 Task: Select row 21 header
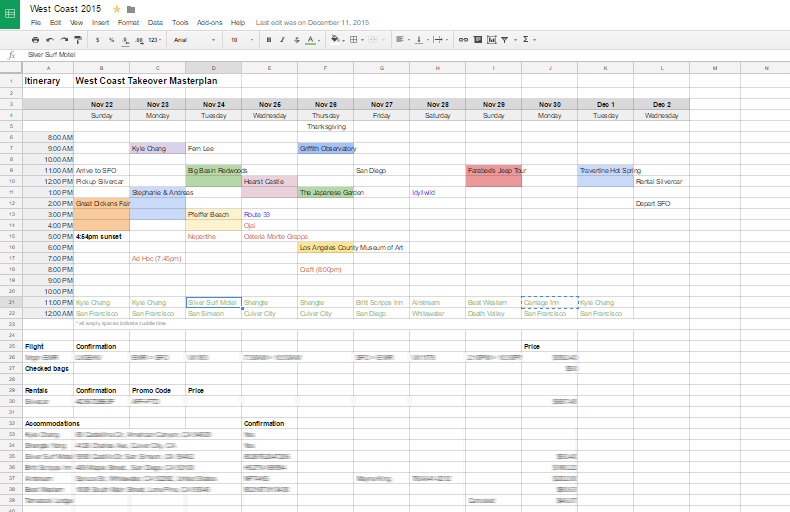[x=11, y=302]
